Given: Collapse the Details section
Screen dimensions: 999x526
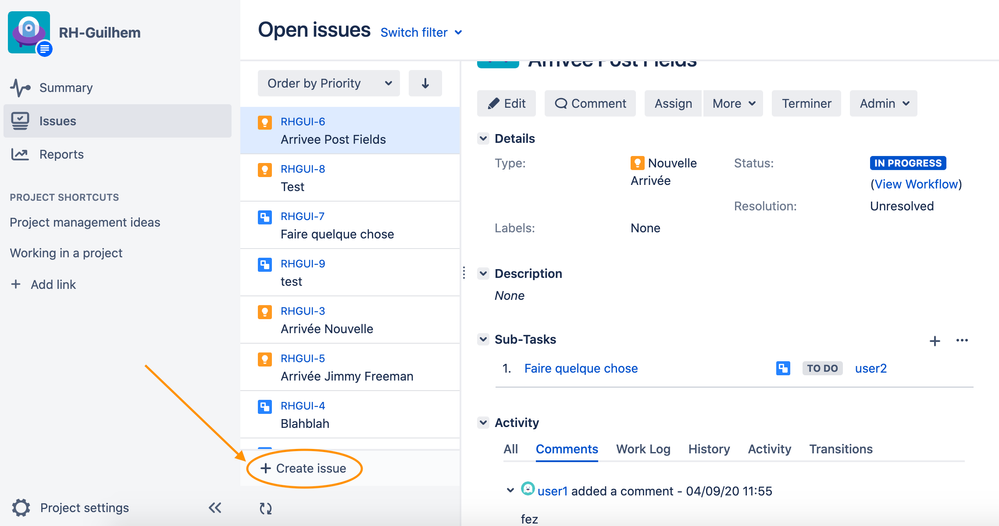Looking at the screenshot, I should pos(483,138).
